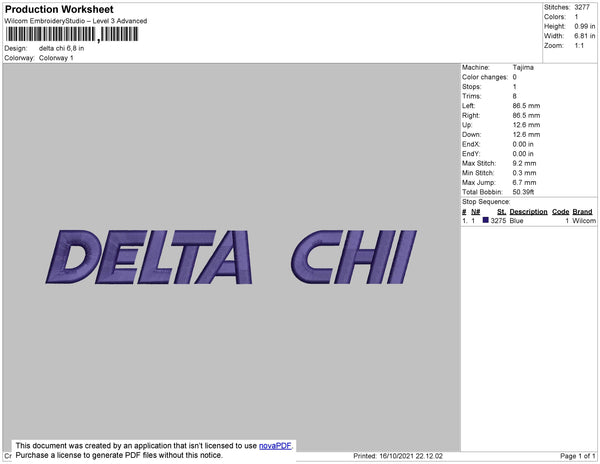Click the 'Purchase a license' notice line
The height and width of the screenshot is (464, 600).
click(x=119, y=455)
